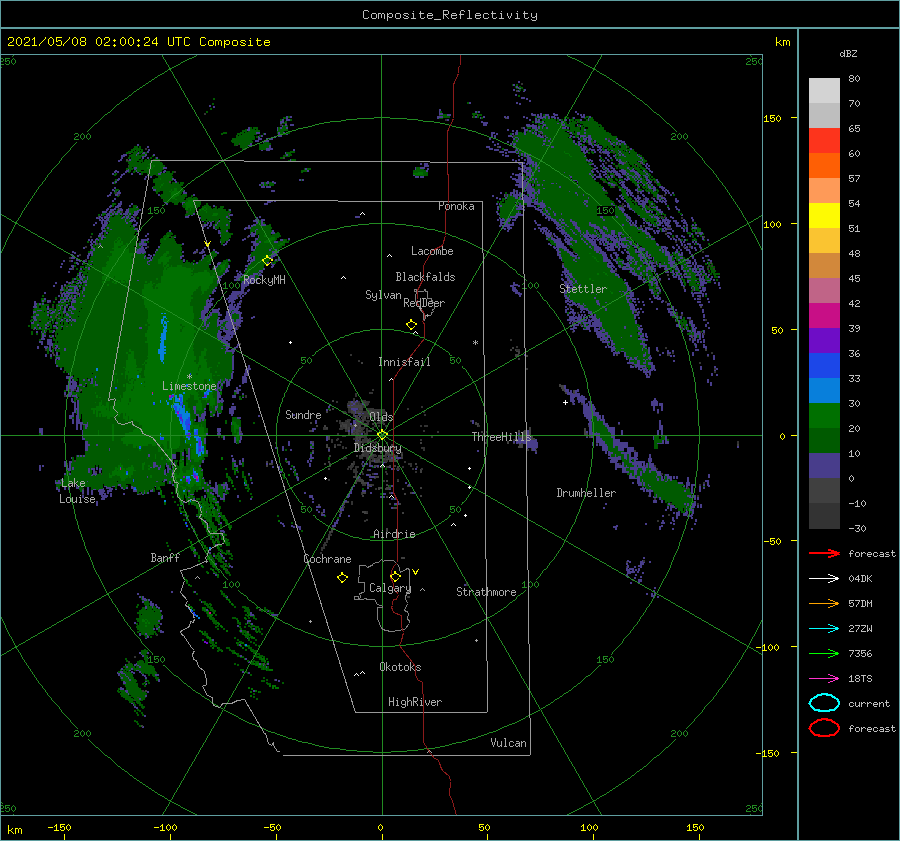Click the 'km' unit label at top right
This screenshot has width=900, height=841.
coord(782,42)
